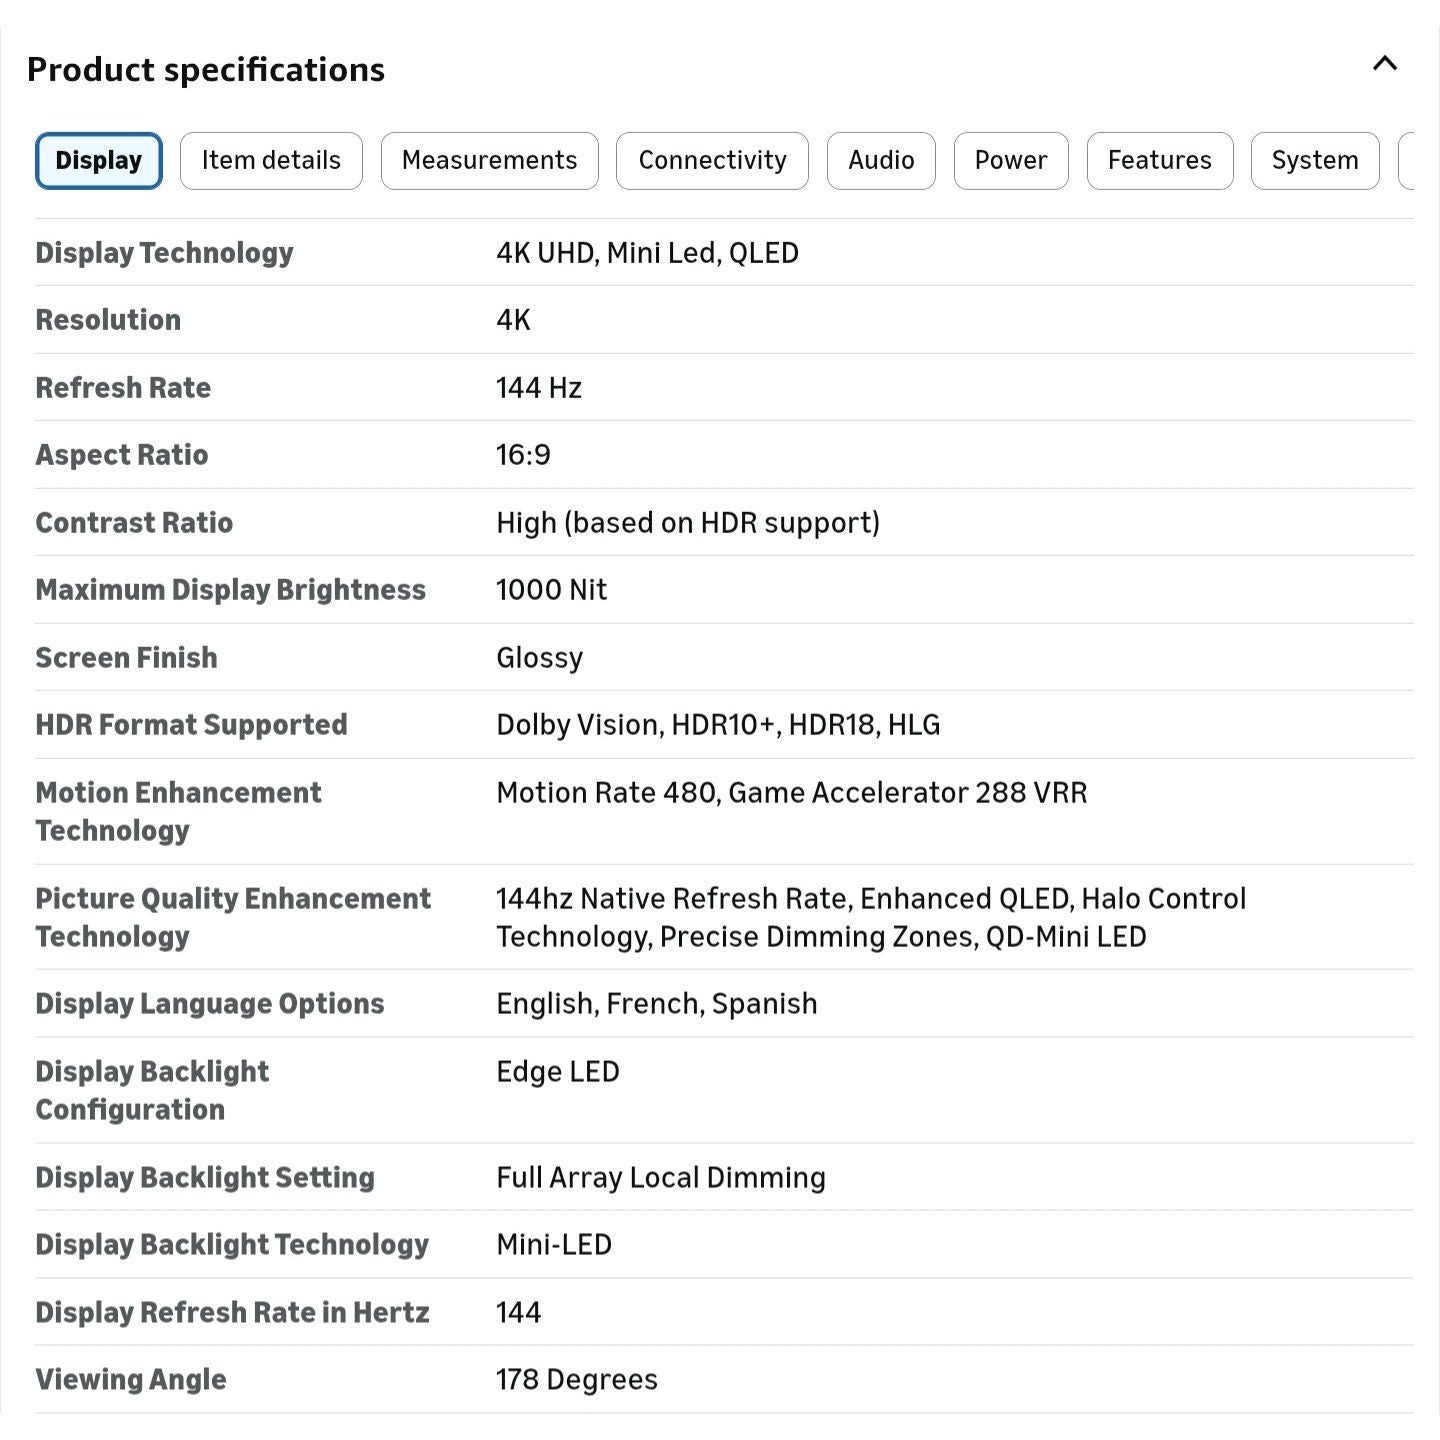The height and width of the screenshot is (1440, 1440).
Task: Open the Features tab
Action: click(x=1159, y=161)
